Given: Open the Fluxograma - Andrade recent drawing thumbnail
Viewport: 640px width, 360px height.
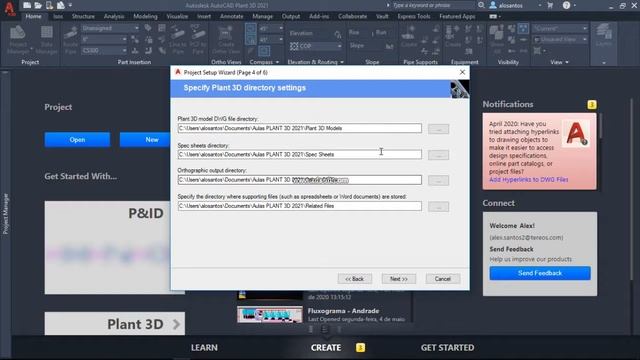Looking at the screenshot, I should pyautogui.click(x=270, y=315).
